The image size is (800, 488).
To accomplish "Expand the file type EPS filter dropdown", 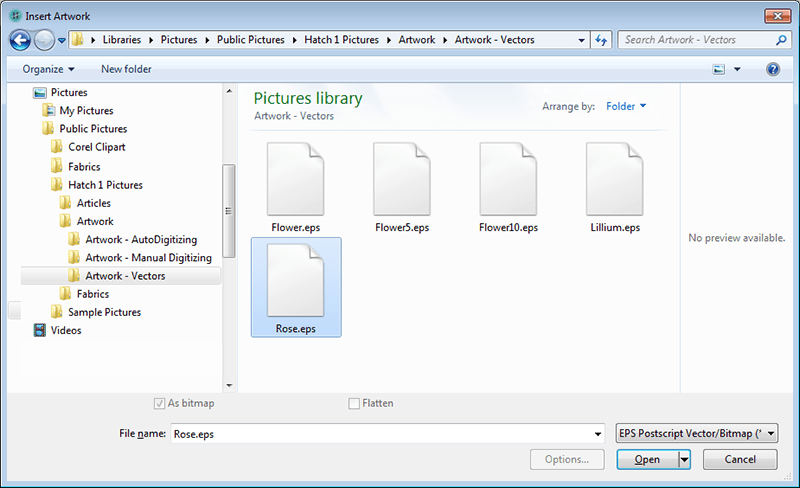I will pos(697,434).
